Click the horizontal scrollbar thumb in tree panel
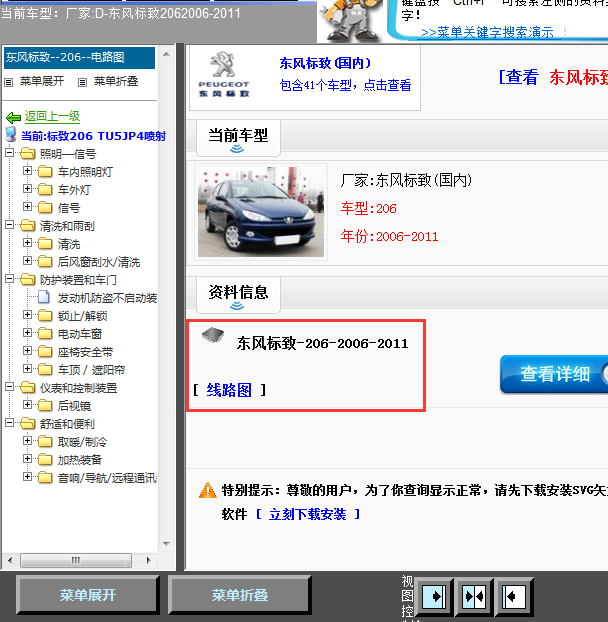 point(76,560)
